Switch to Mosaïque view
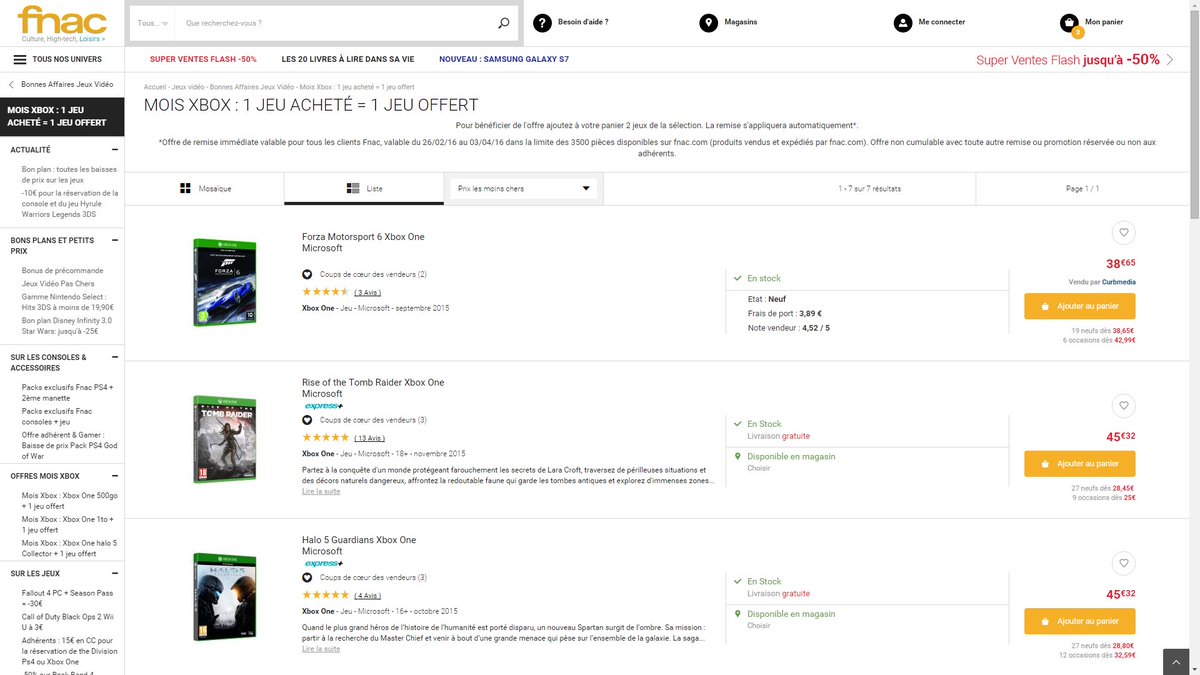1200x675 pixels. [205, 188]
